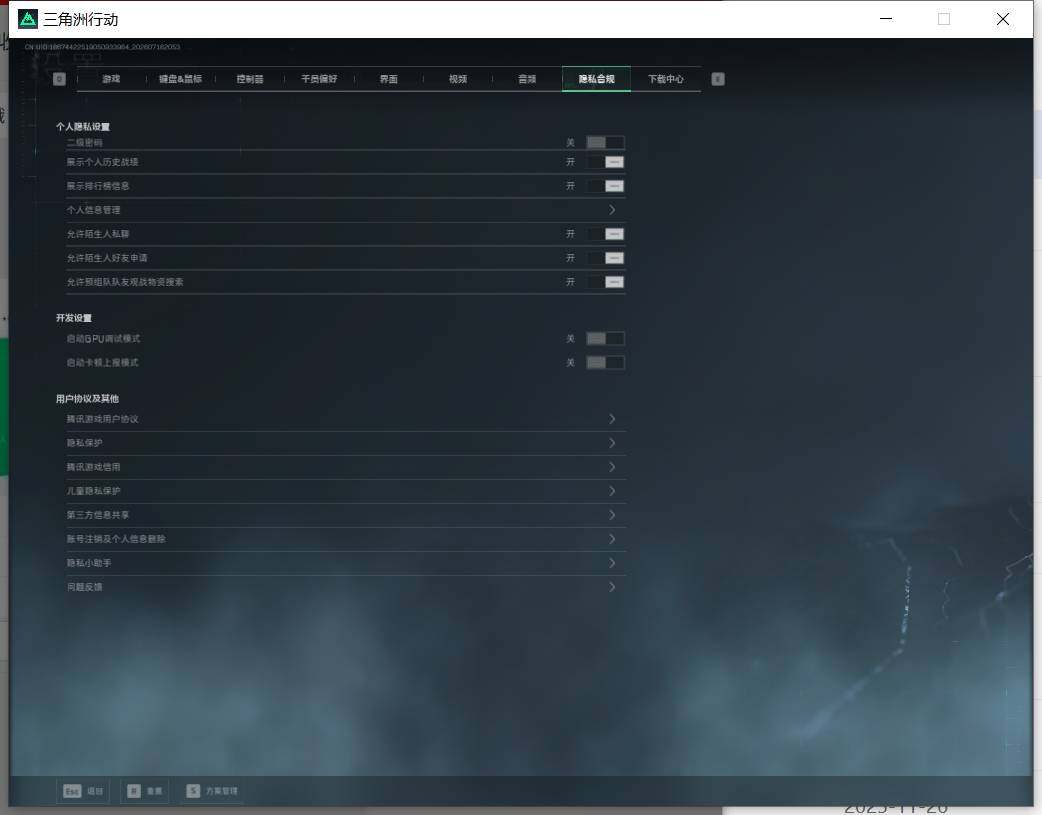
Task: Enable 启动GPU调试模式 toggle
Action: pos(605,339)
